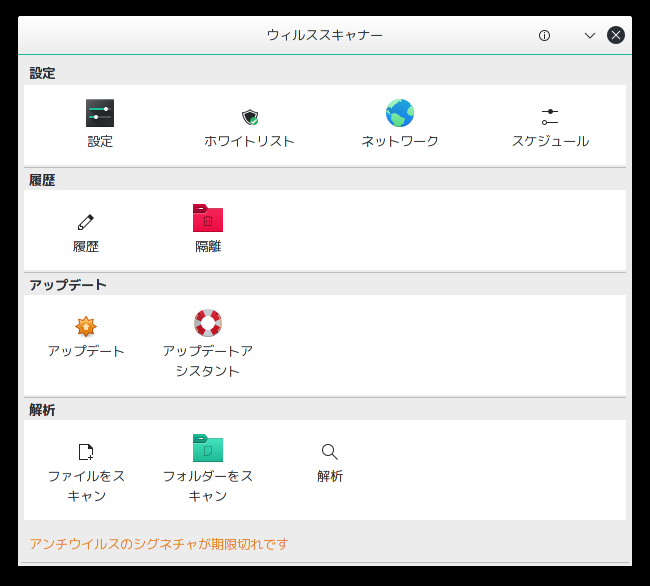Screen dimensions: 650x586
Task: Click the 設定 section header
Action: click(x=42, y=73)
